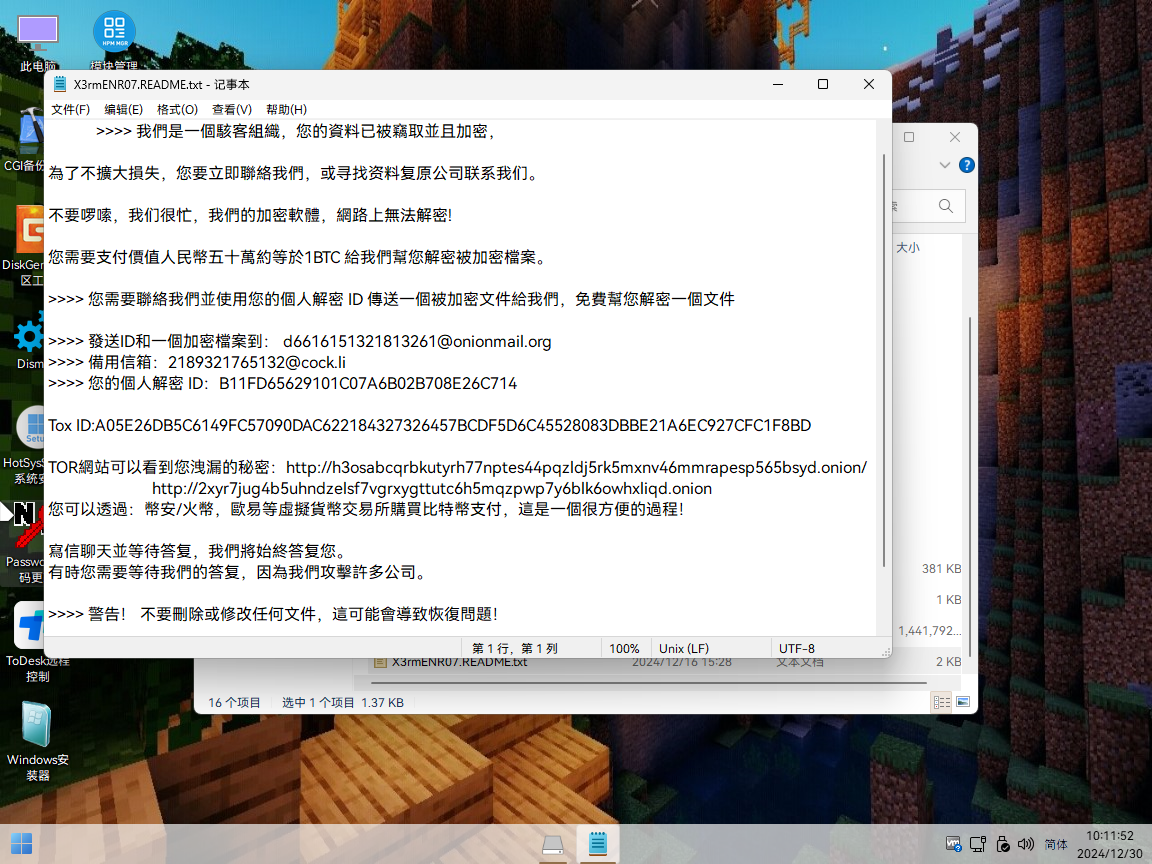The height and width of the screenshot is (864, 1152).
Task: Click the decryption ID B11FD65629101C07A6B02B708E26C714
Action: pos(367,384)
